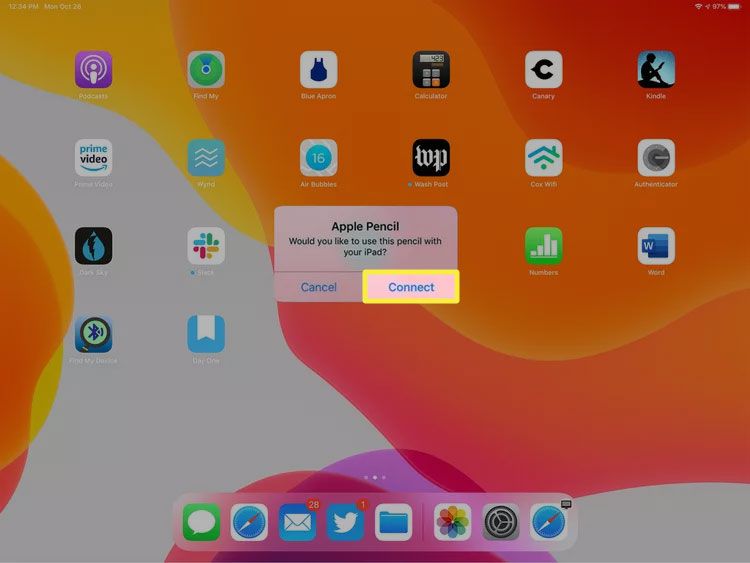Open Messages from the dock
This screenshot has width=750, height=563.
click(x=201, y=522)
